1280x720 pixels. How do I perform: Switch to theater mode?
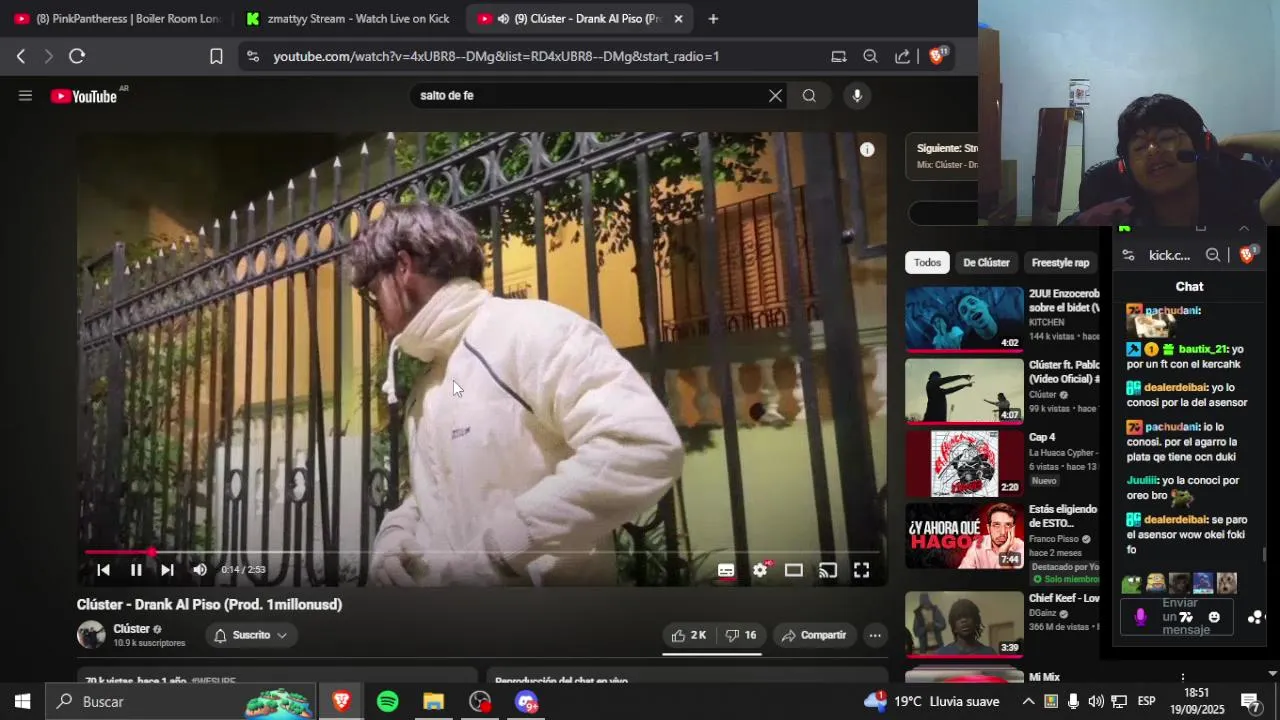click(794, 570)
